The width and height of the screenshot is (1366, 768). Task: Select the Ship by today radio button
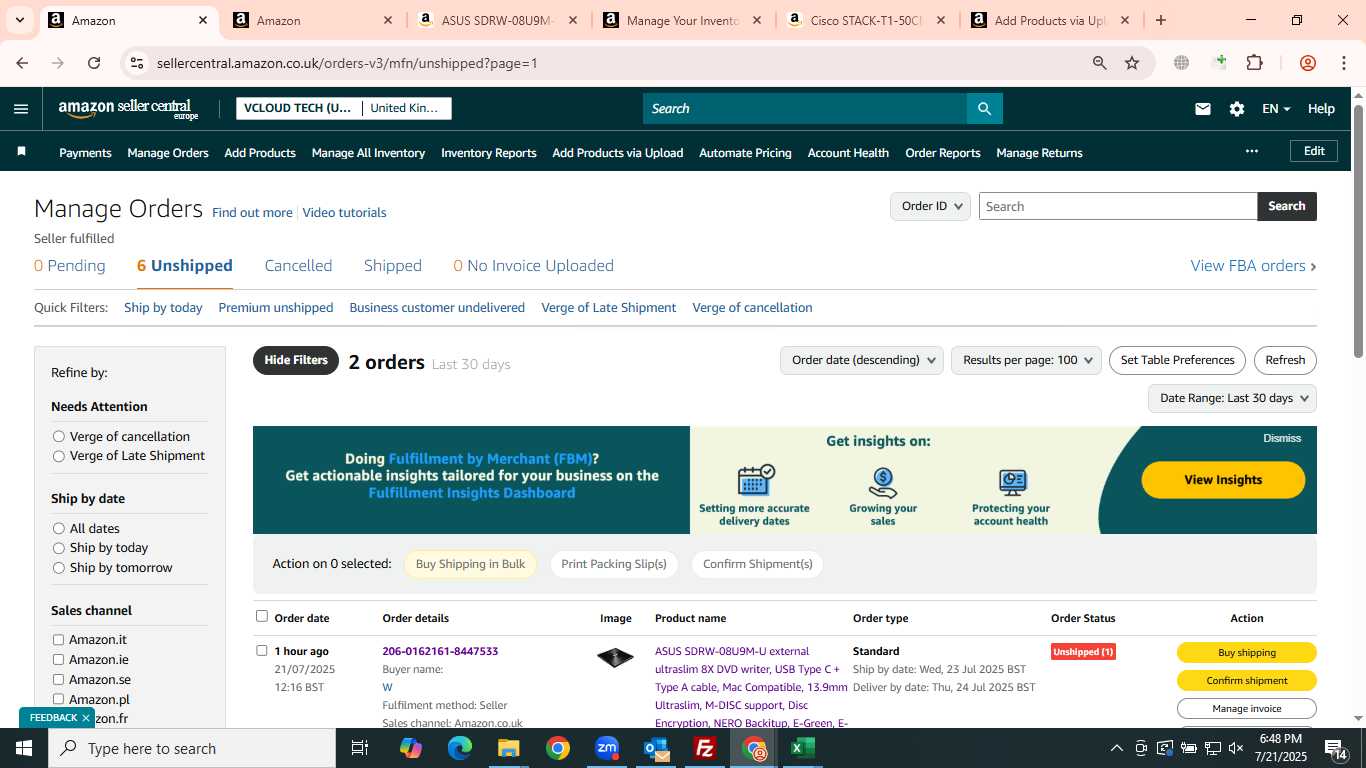coord(59,548)
